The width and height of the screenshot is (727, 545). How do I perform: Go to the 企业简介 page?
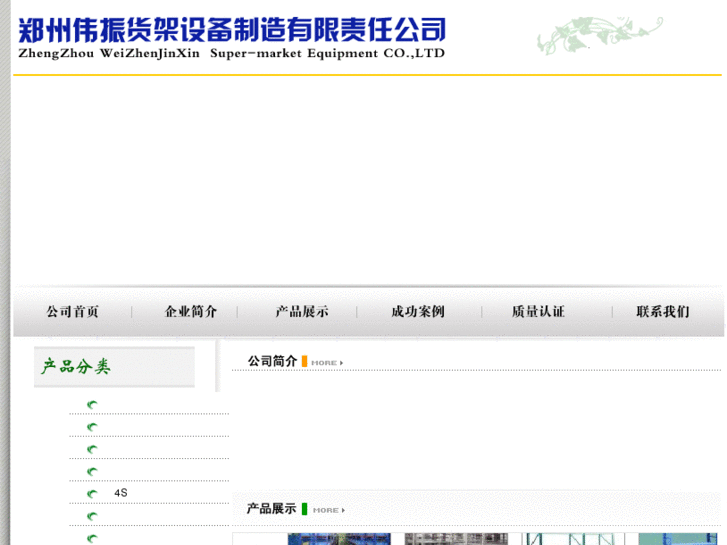click(x=190, y=312)
